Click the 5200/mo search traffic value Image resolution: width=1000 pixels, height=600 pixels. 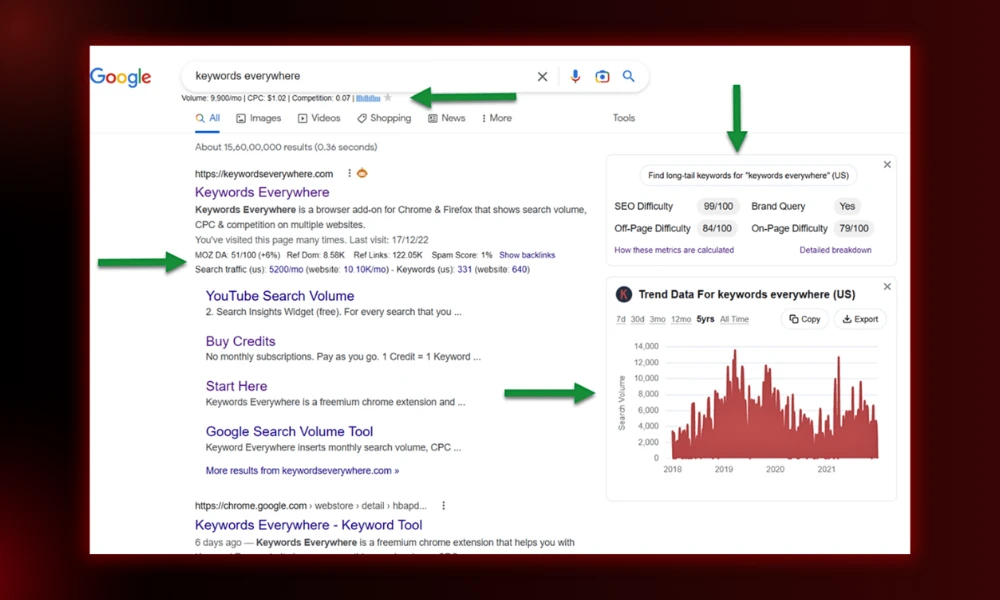tap(286, 270)
